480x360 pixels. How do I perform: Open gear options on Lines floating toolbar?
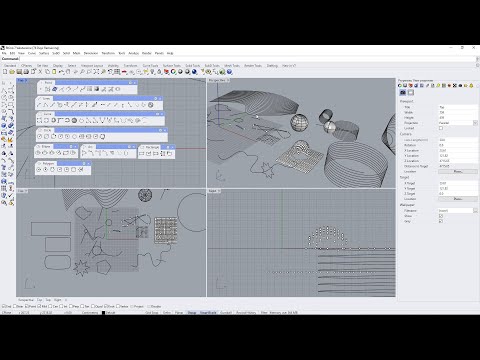pyautogui.click(x=156, y=99)
